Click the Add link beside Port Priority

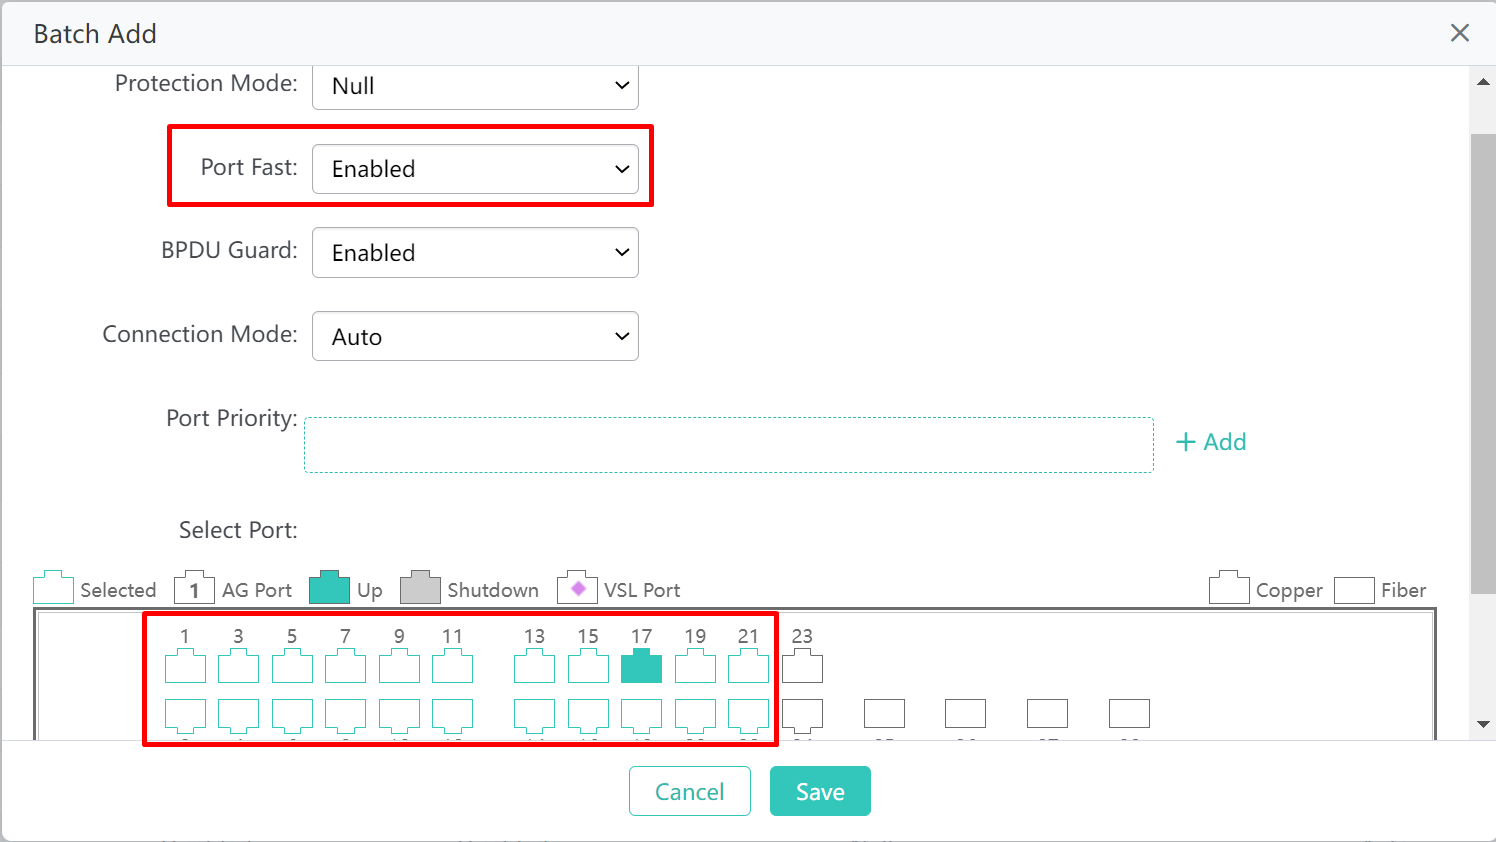point(1211,441)
